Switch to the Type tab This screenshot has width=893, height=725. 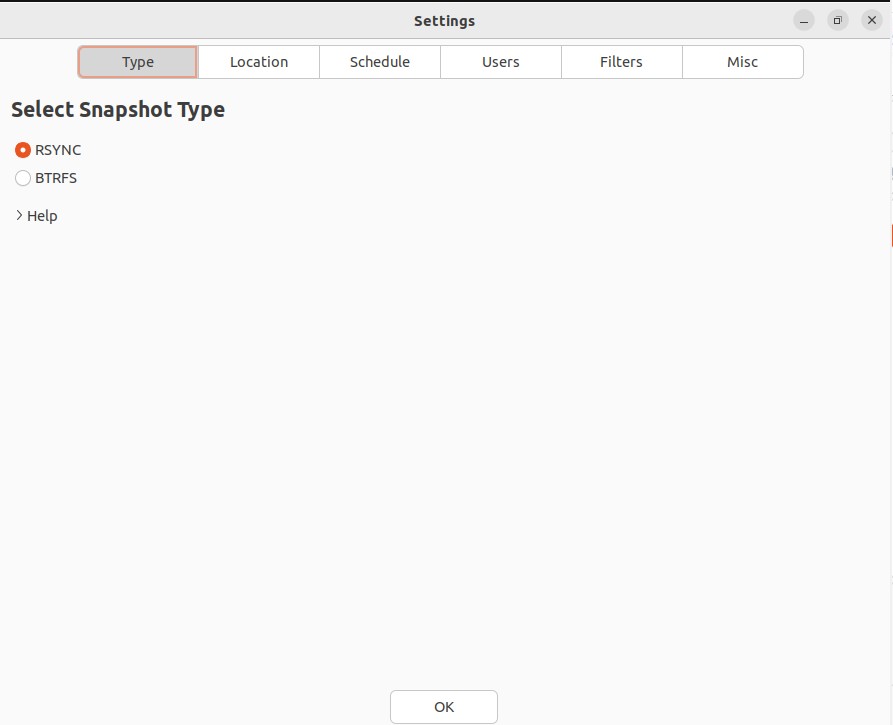(138, 62)
